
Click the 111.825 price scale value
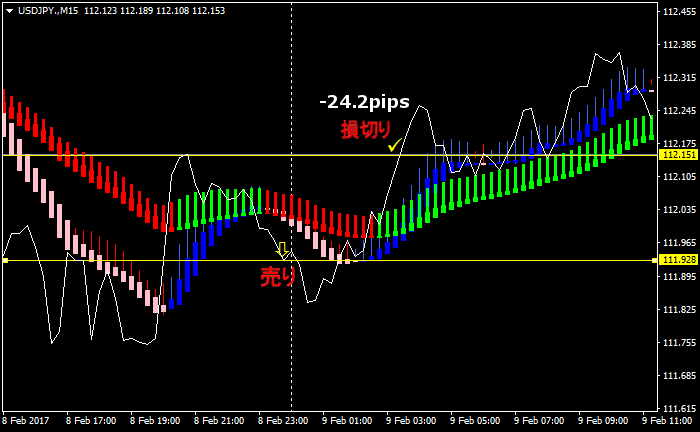tap(679, 310)
